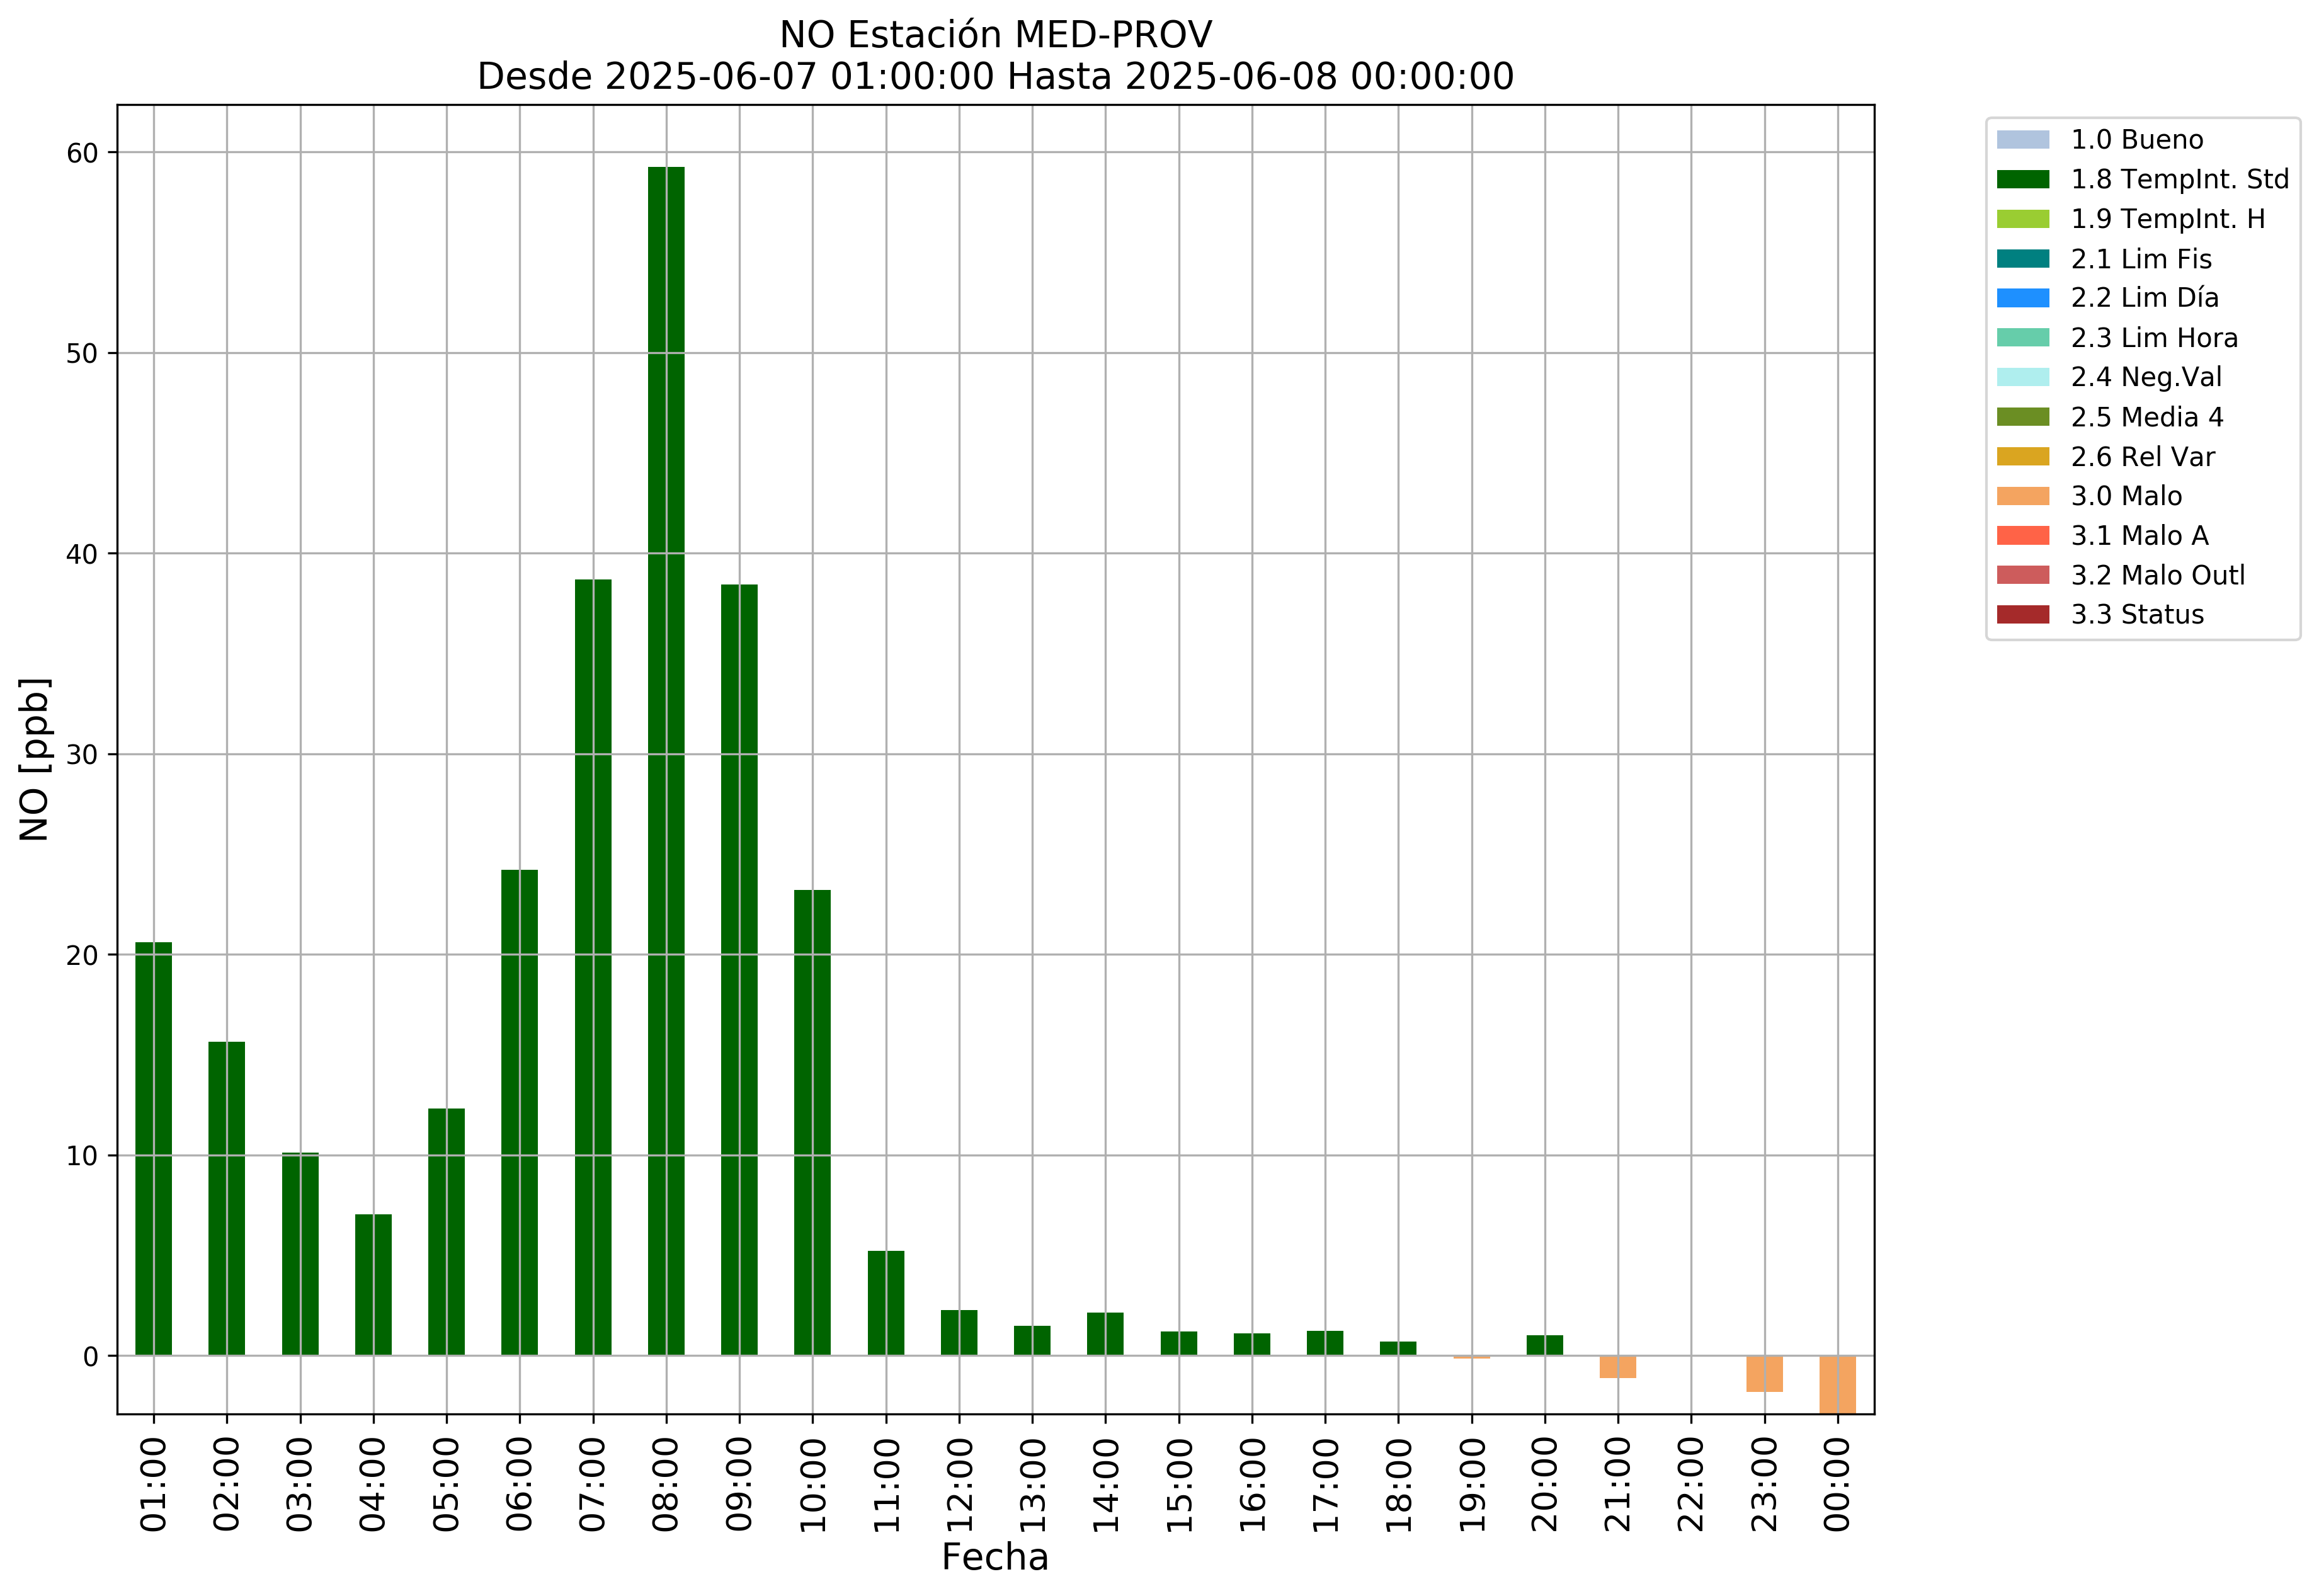Viewport: 2319px width, 1596px height.
Task: Click the 20 y-axis tick label
Action: pos(83,955)
